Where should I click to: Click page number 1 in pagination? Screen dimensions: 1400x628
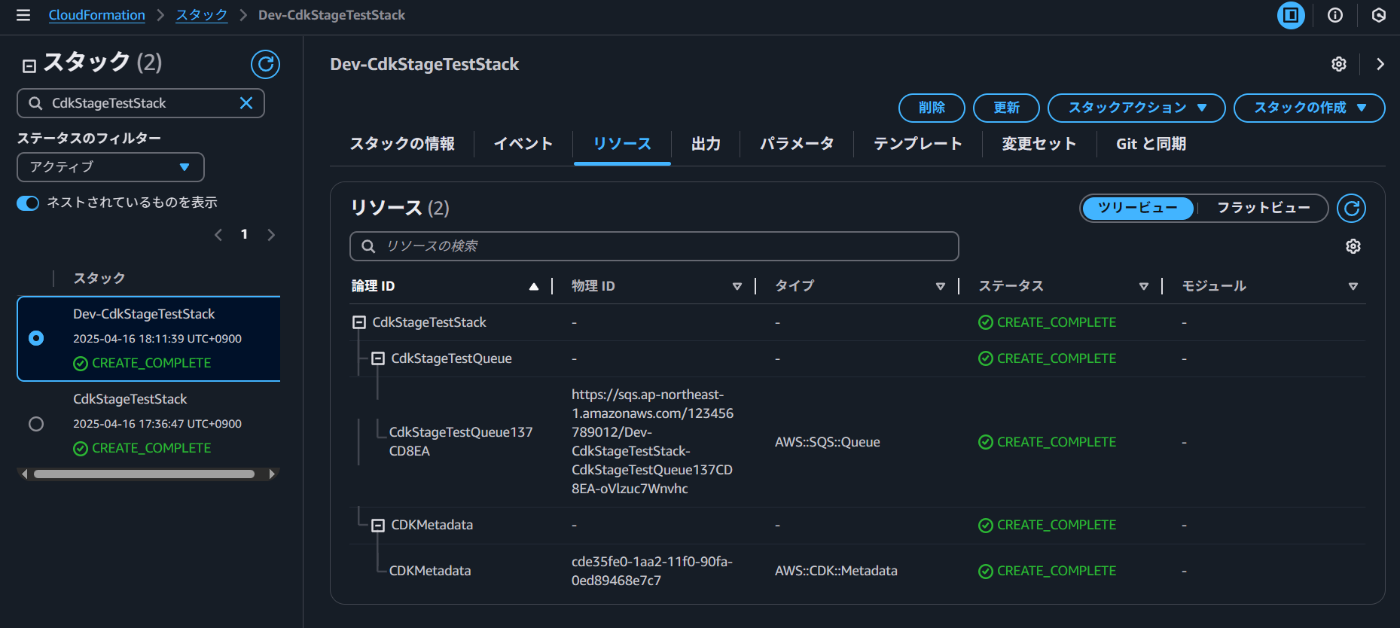[244, 235]
